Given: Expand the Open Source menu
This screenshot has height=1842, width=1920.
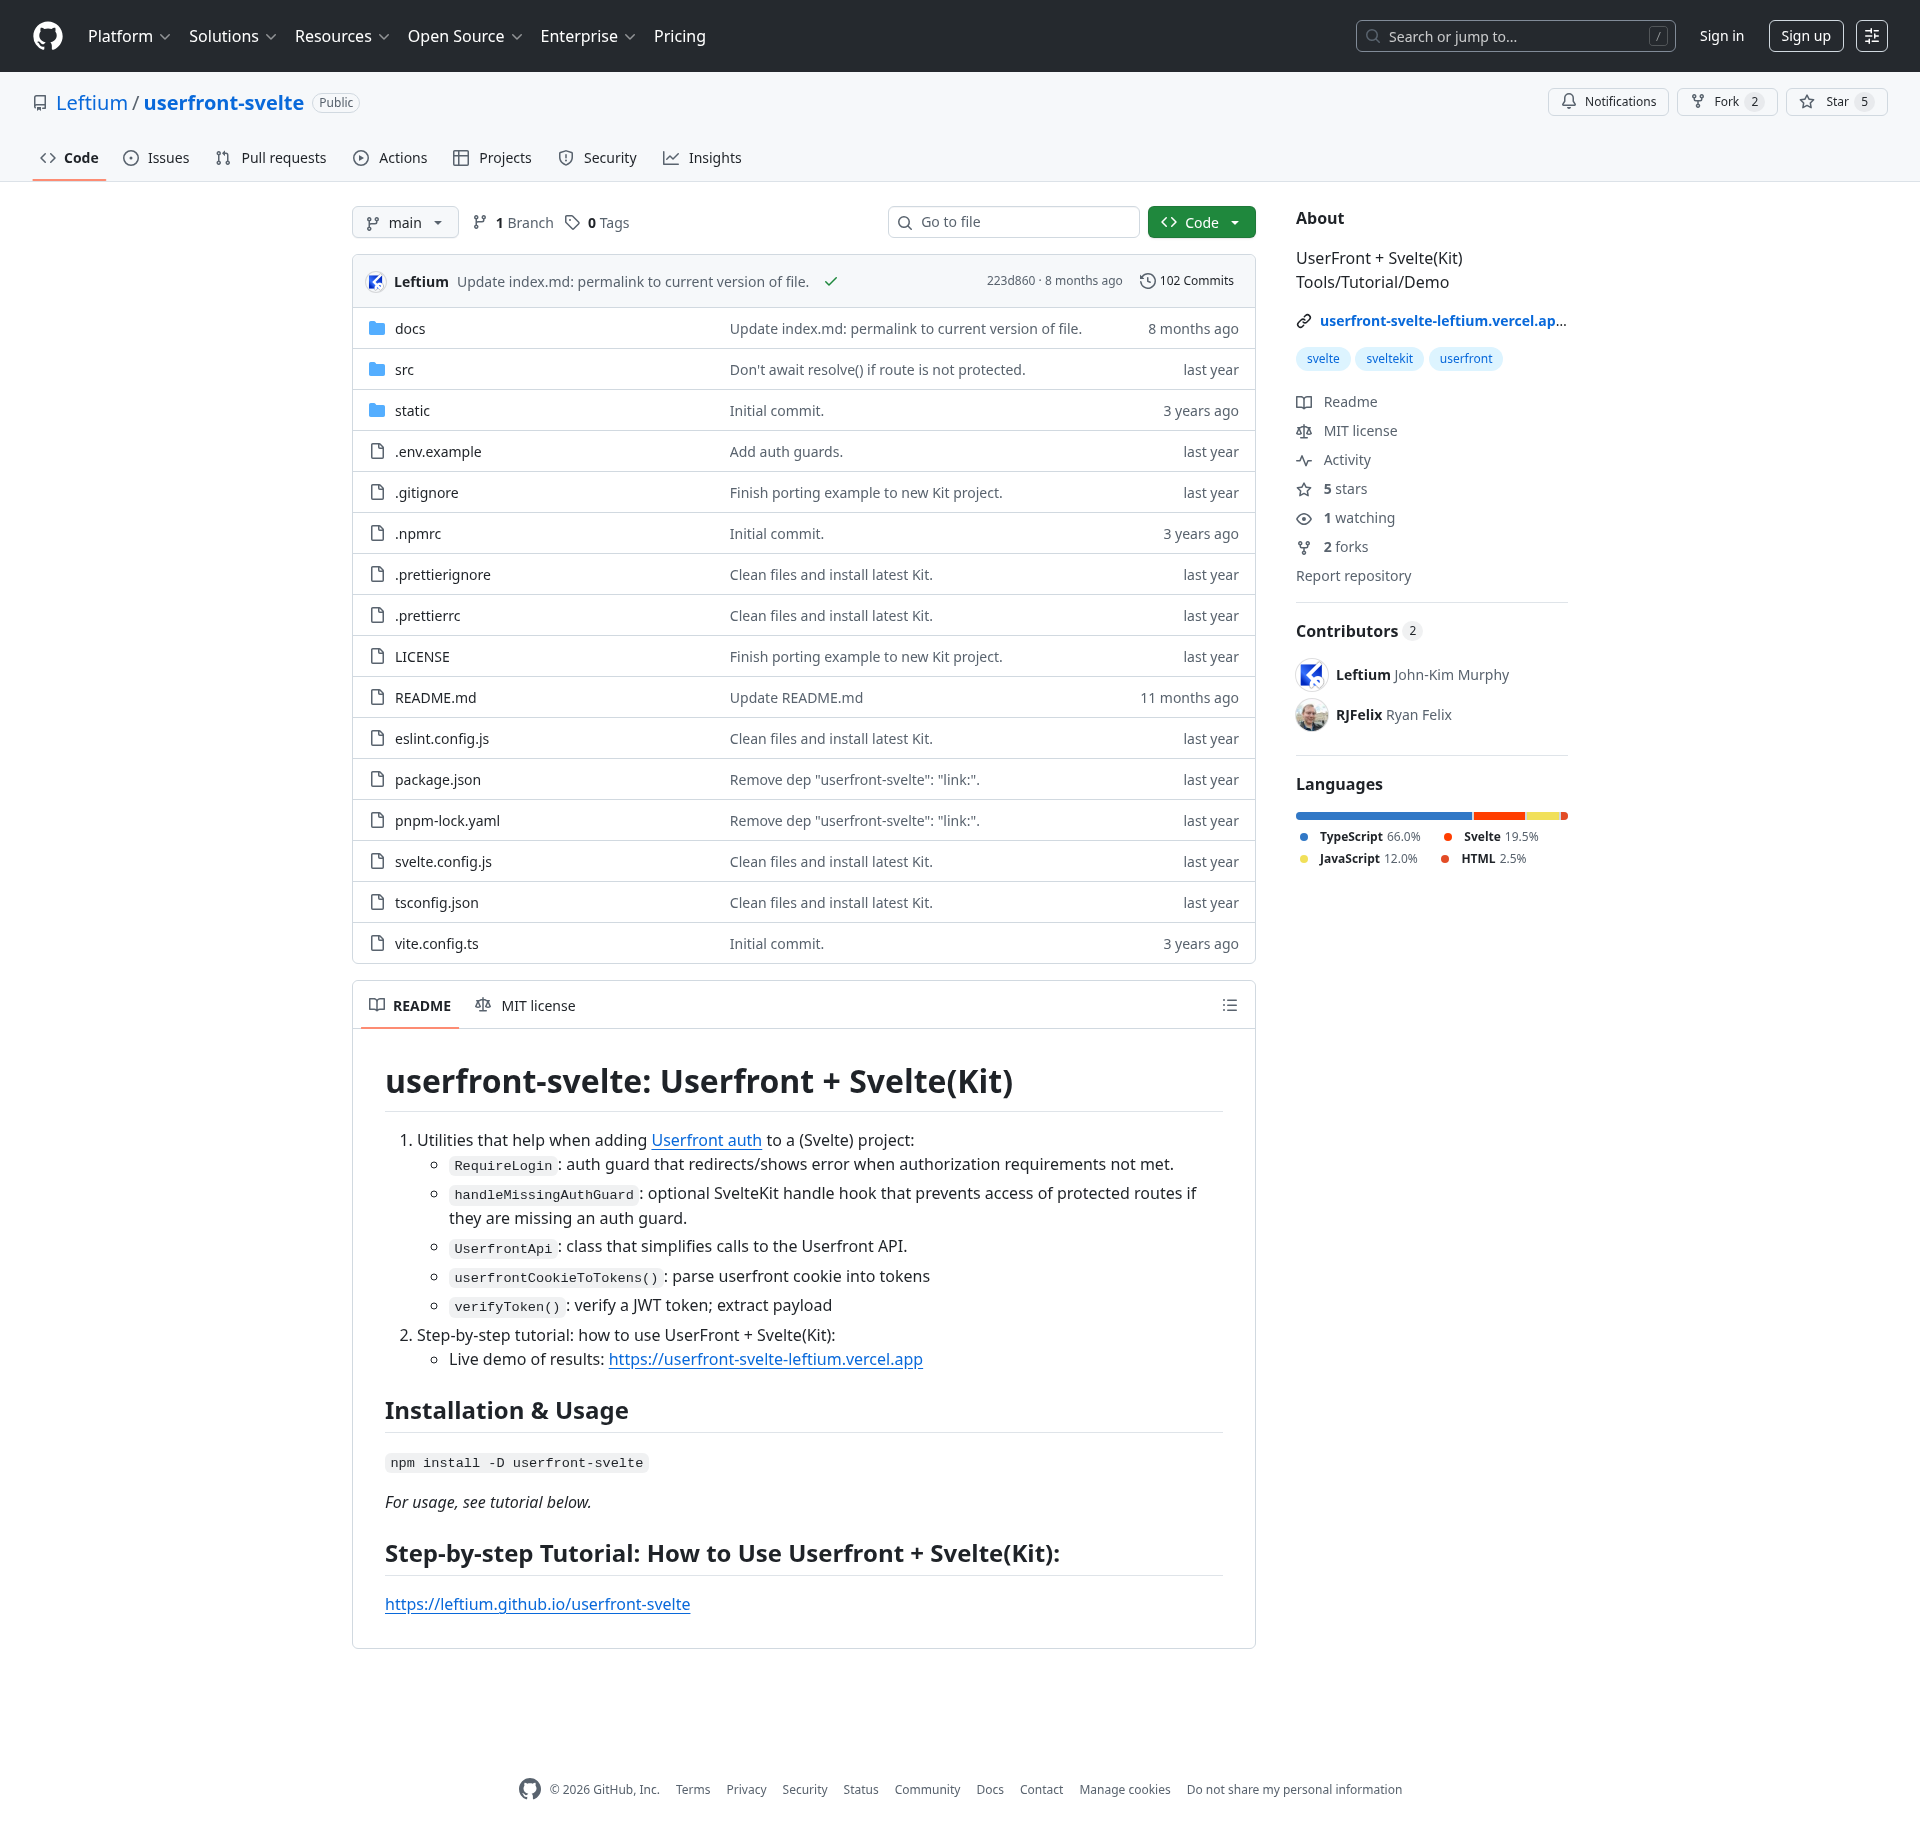Looking at the screenshot, I should tap(465, 36).
